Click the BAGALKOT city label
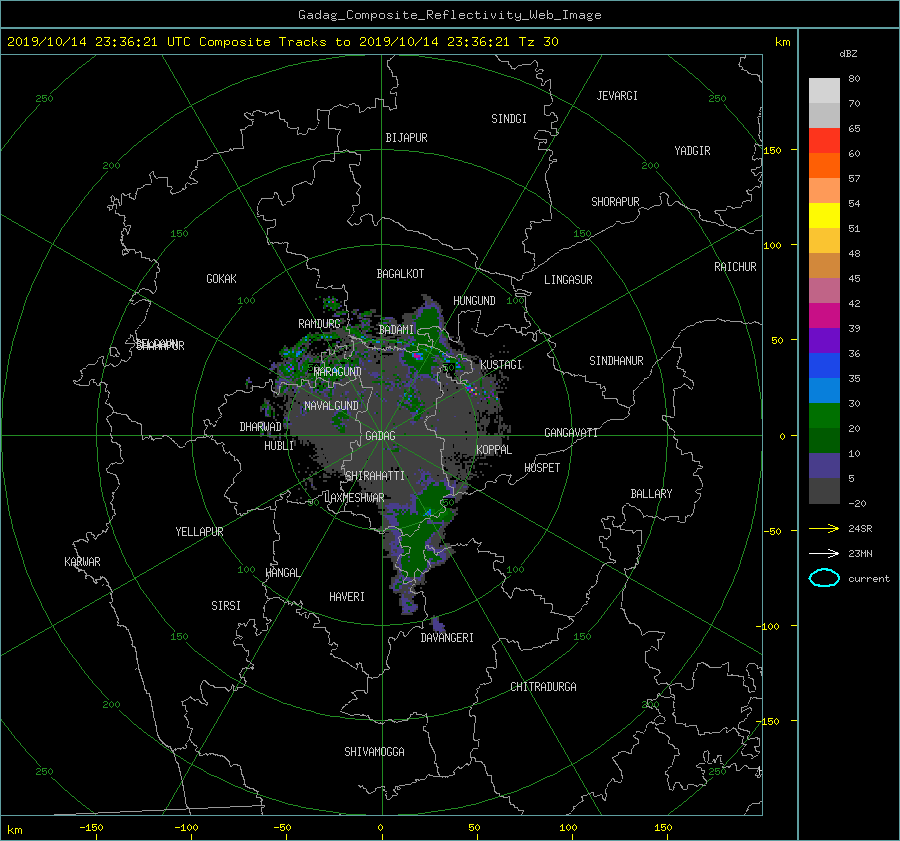This screenshot has width=900, height=841. (x=400, y=274)
